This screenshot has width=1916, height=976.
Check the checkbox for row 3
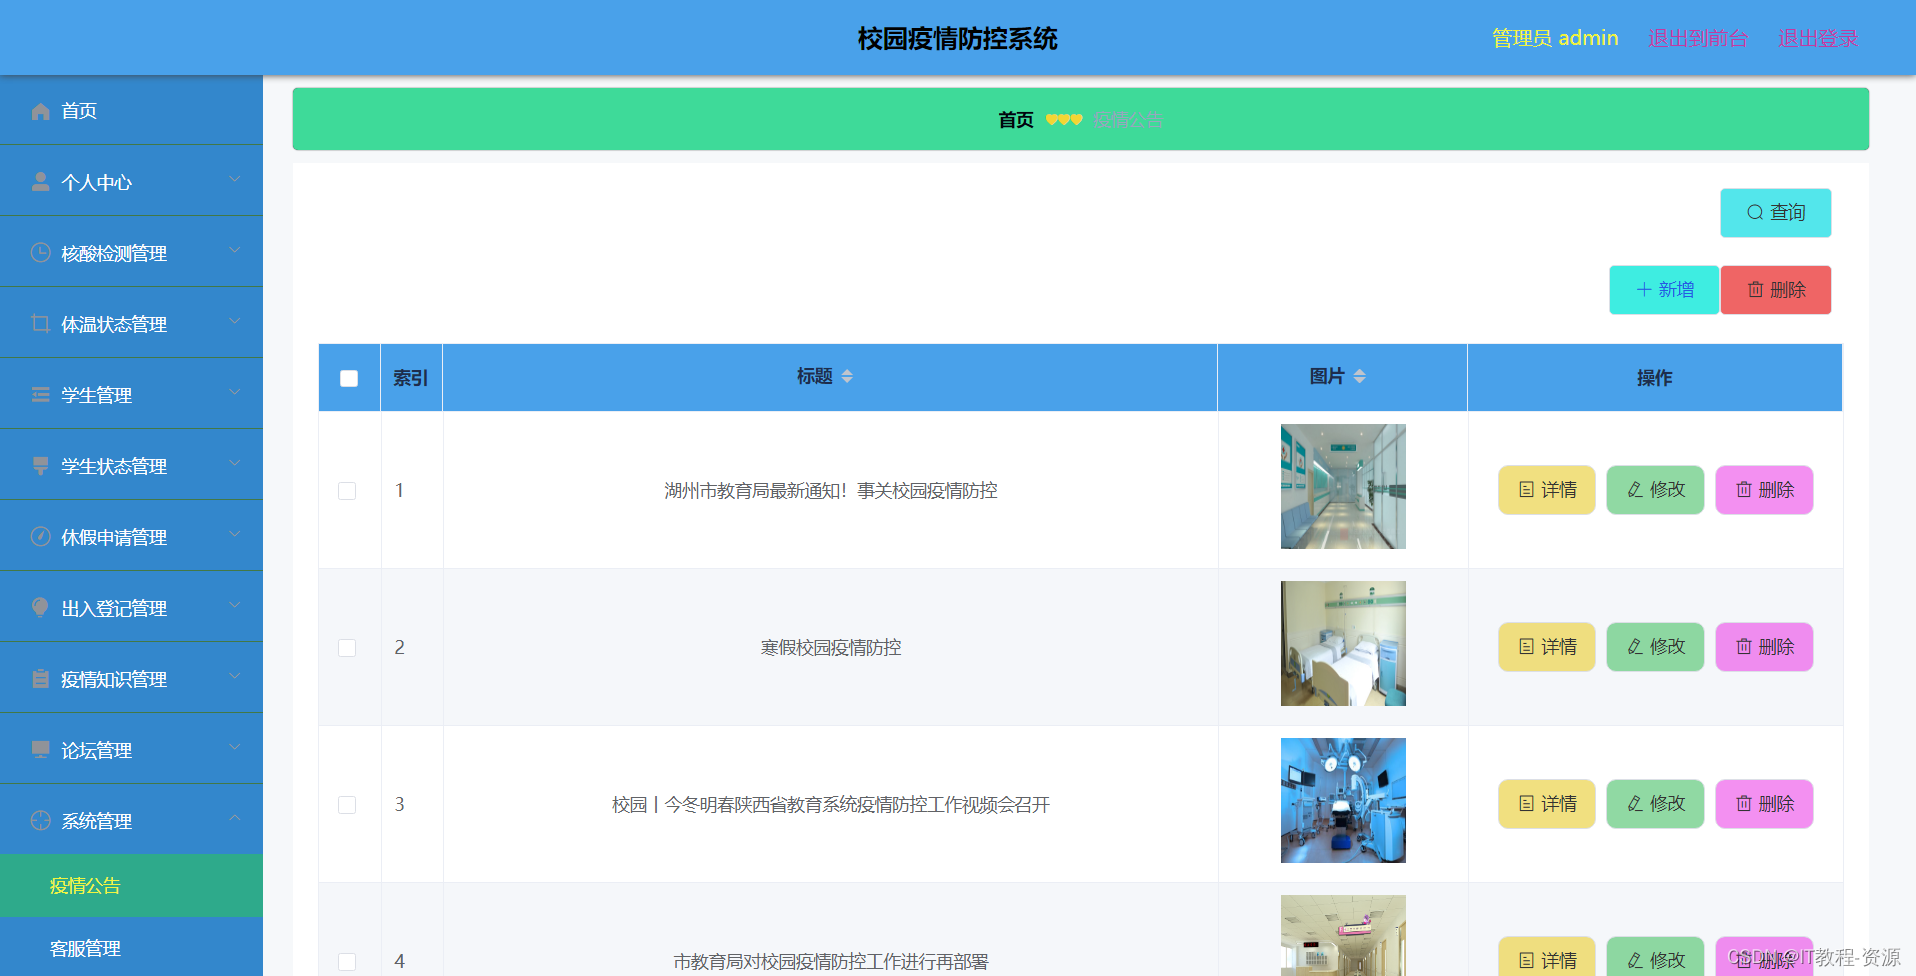click(x=347, y=805)
